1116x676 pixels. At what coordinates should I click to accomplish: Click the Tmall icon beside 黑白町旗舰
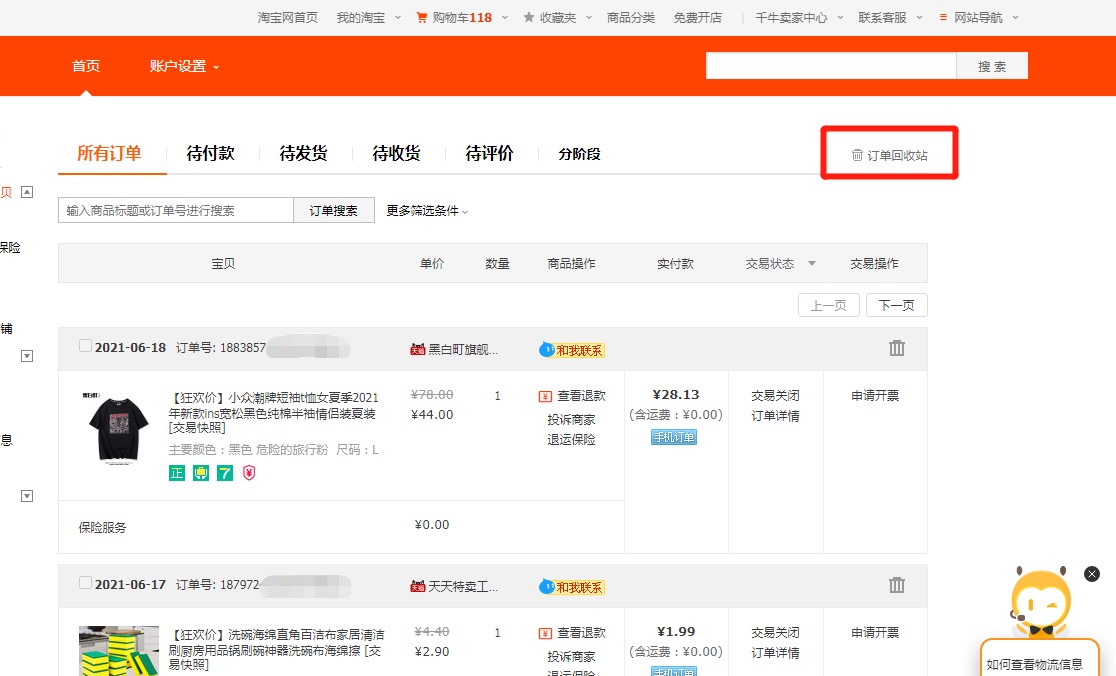pyautogui.click(x=418, y=349)
